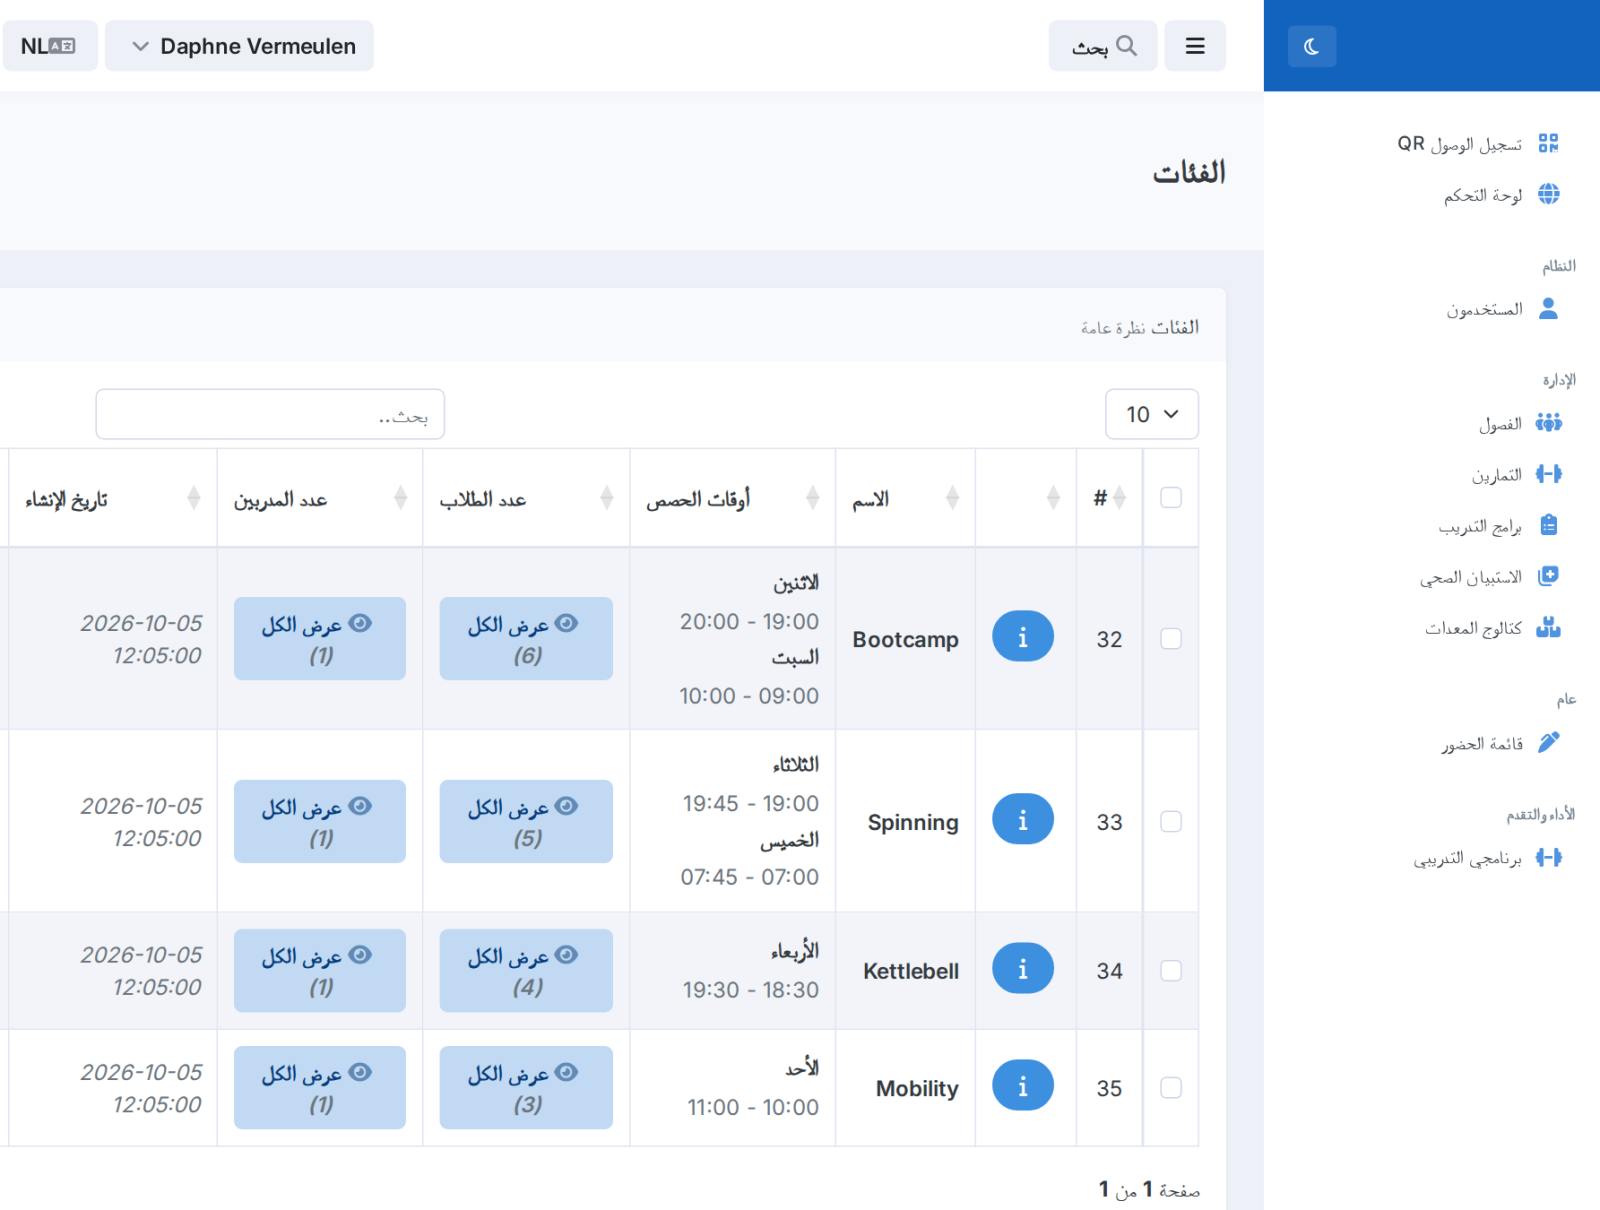Open exercises dumbbell icon (التمارين)
This screenshot has height=1210, width=1600.
tap(1548, 474)
